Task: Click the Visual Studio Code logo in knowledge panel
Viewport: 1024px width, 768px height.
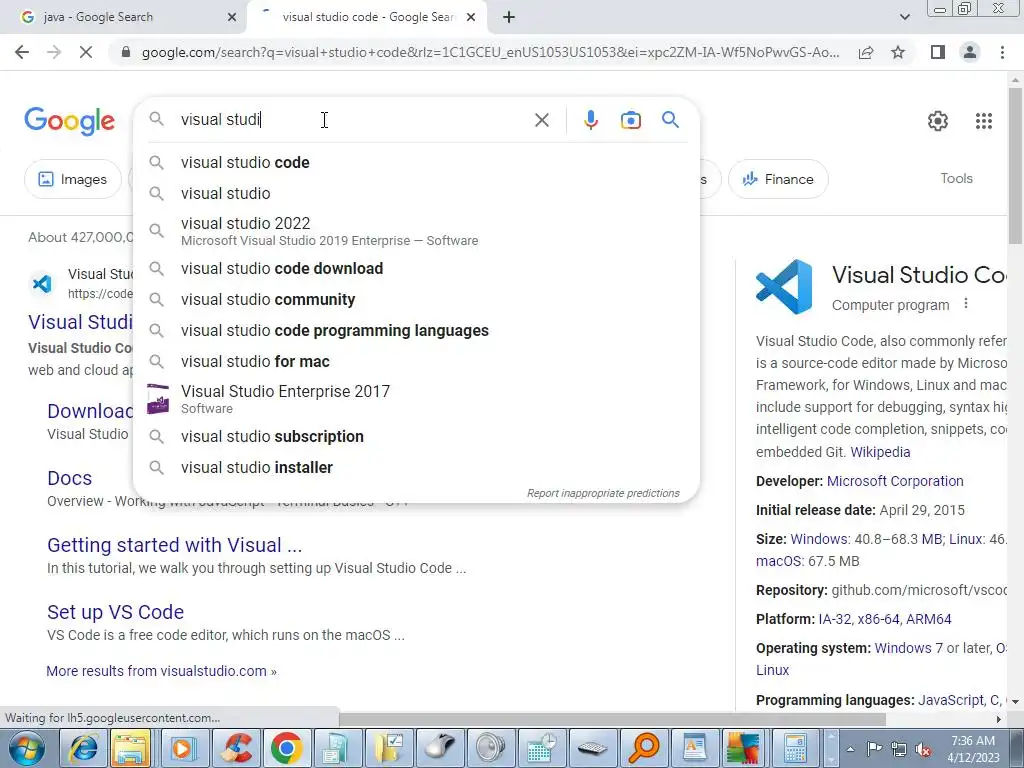Action: click(784, 287)
